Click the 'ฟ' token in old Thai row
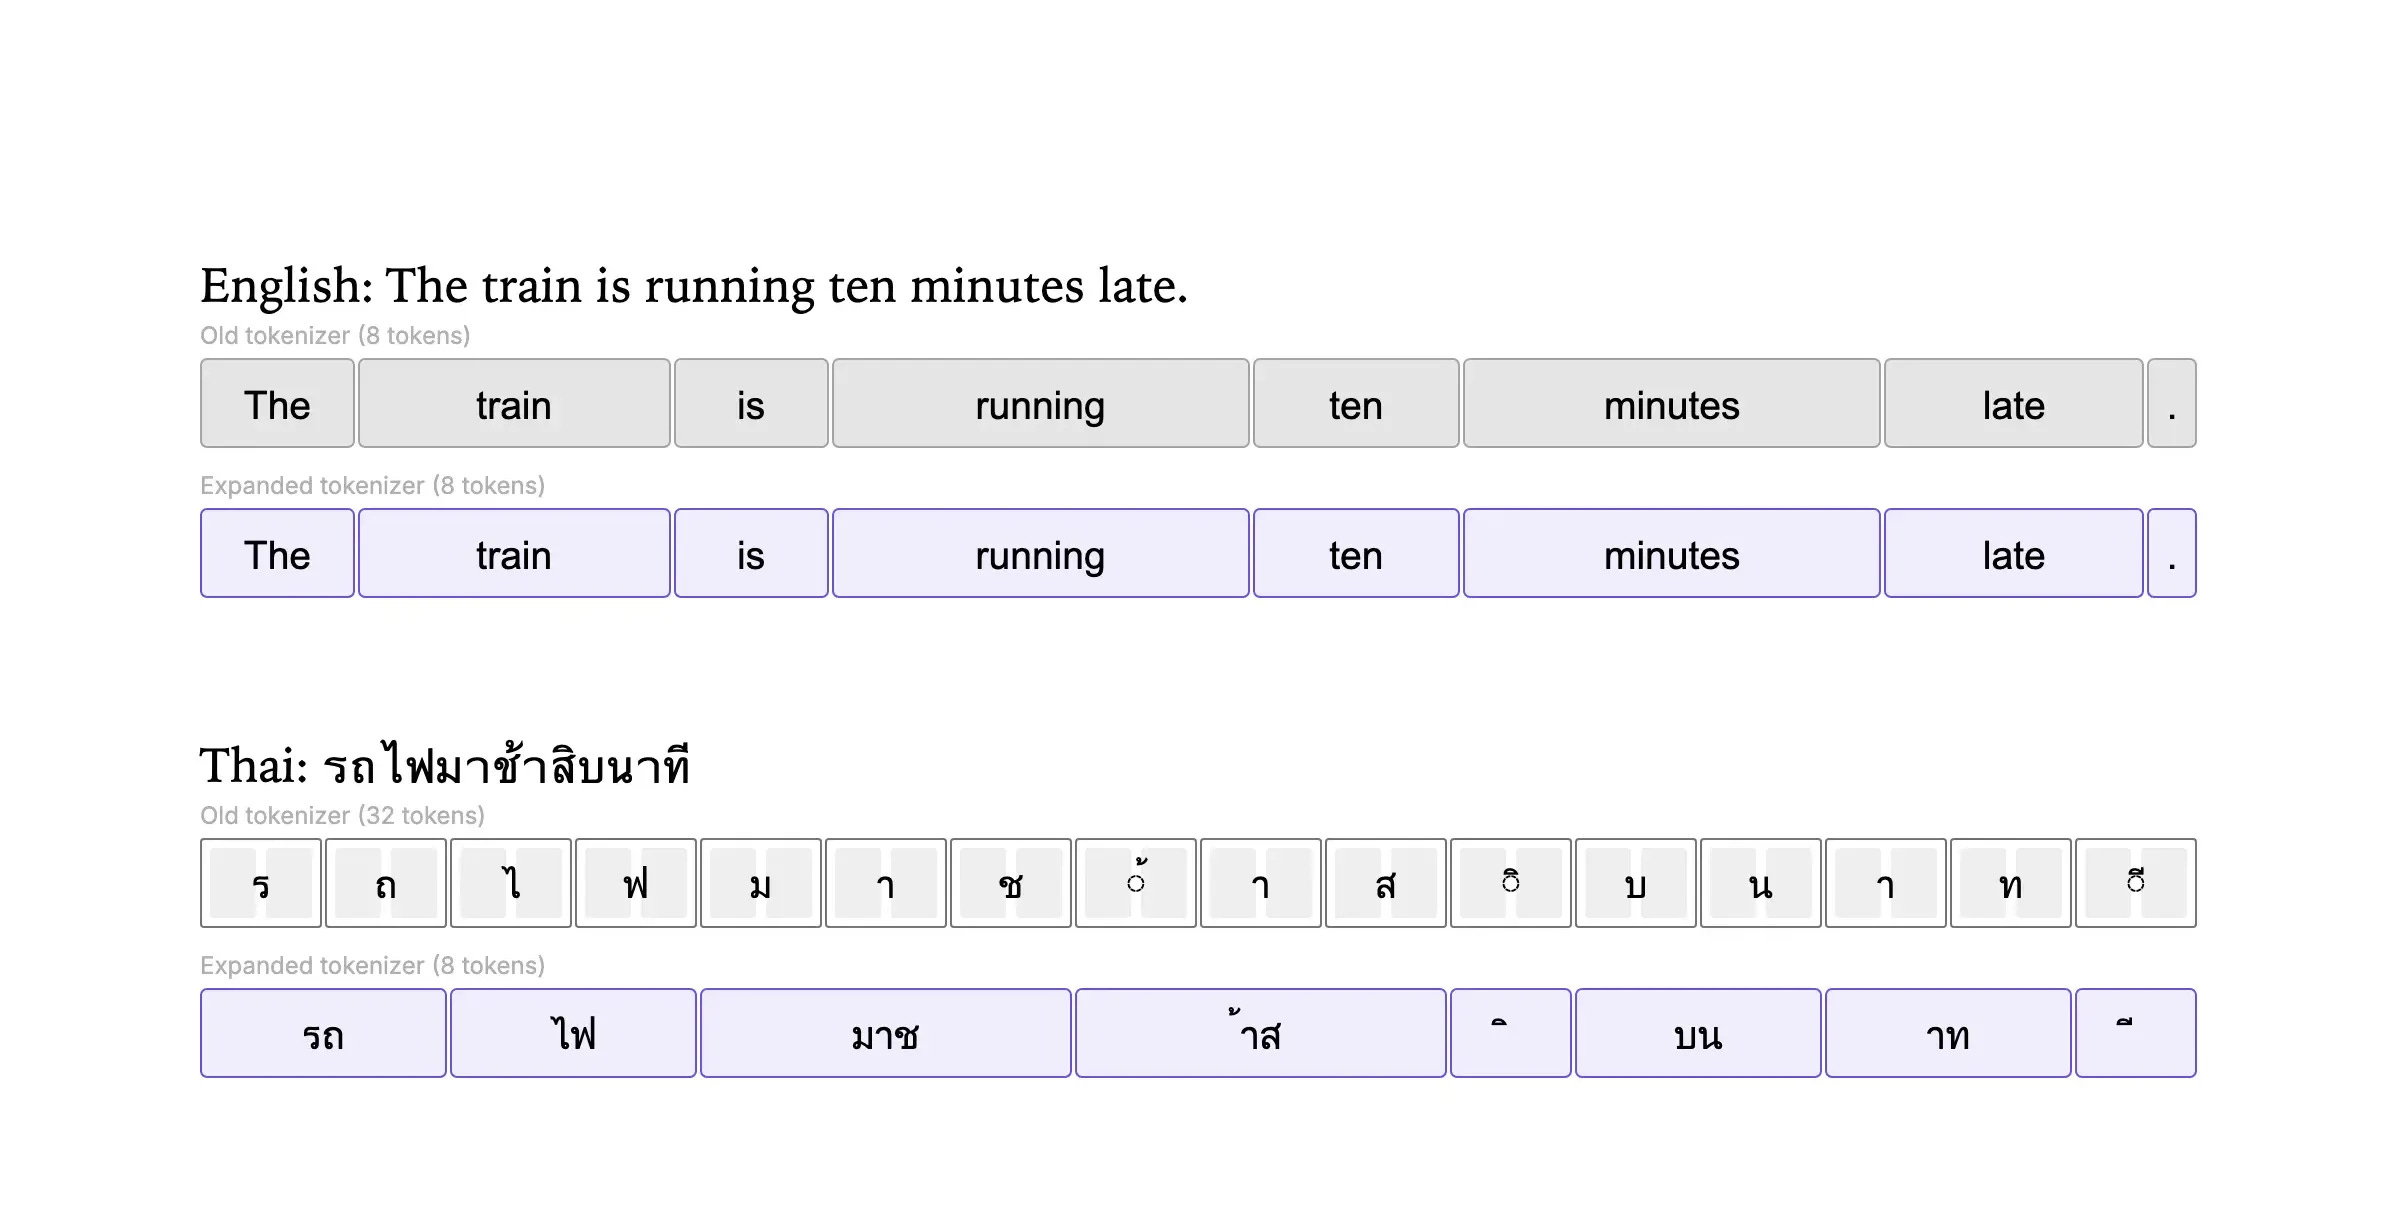 (636, 883)
